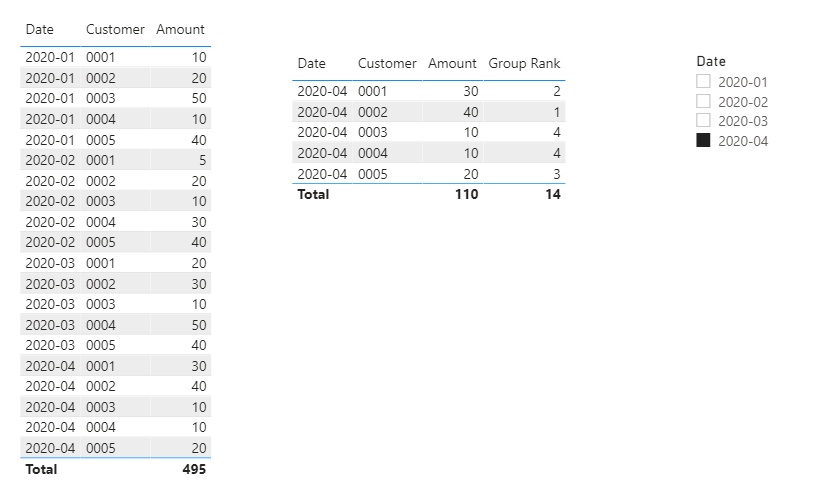Sort right table by Date header
834x480 pixels.
tap(312, 63)
